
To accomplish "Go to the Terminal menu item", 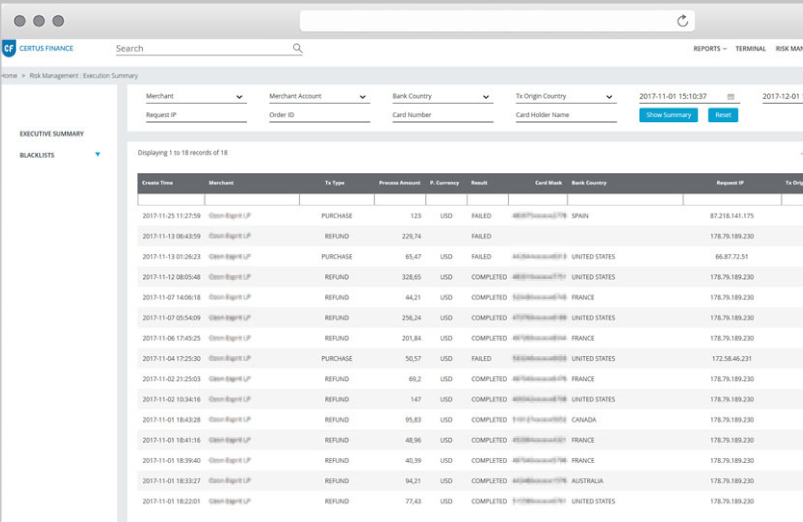I will (750, 49).
